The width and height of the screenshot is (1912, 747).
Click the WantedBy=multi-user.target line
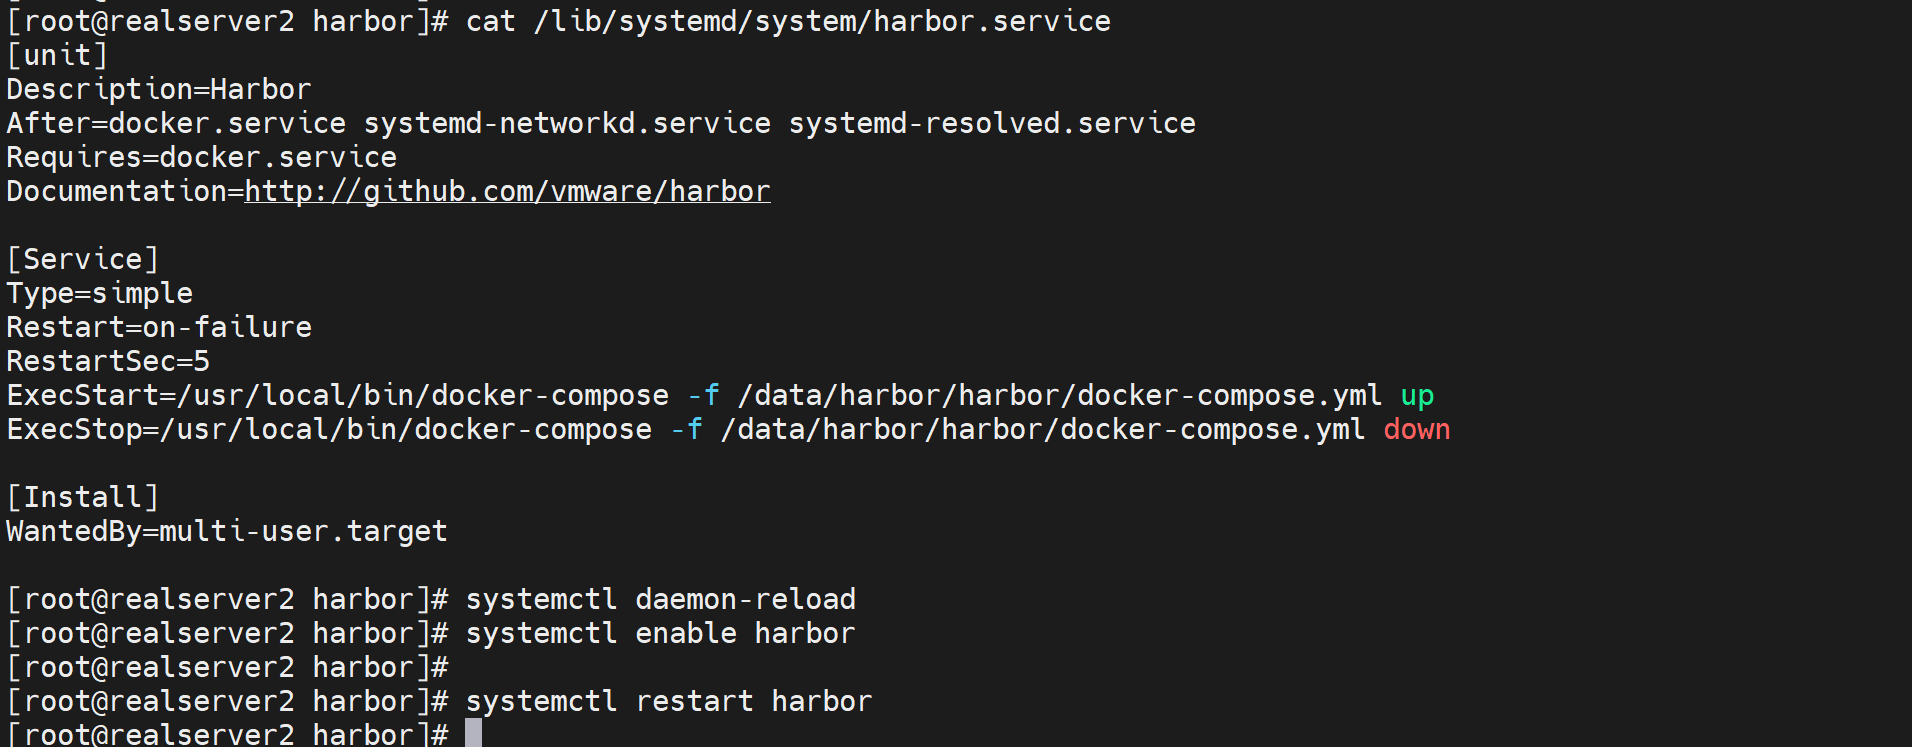tap(226, 531)
